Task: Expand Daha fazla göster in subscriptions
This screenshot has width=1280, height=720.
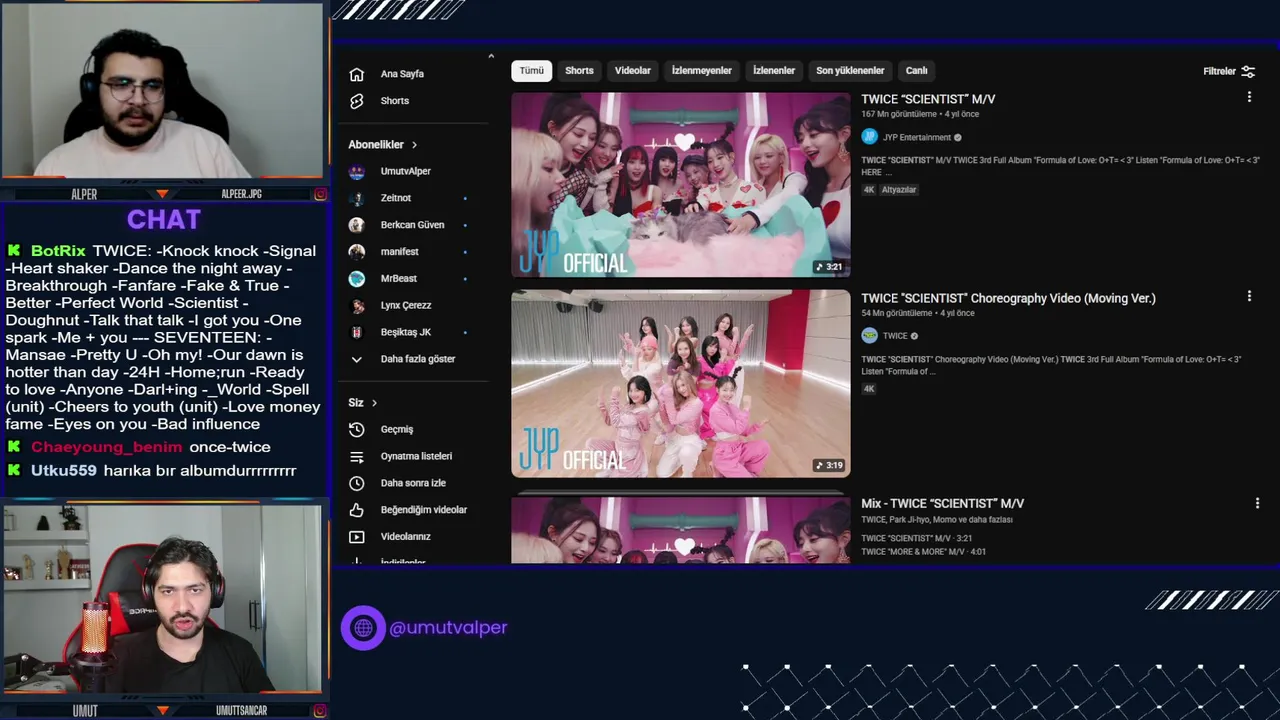Action: (403, 359)
